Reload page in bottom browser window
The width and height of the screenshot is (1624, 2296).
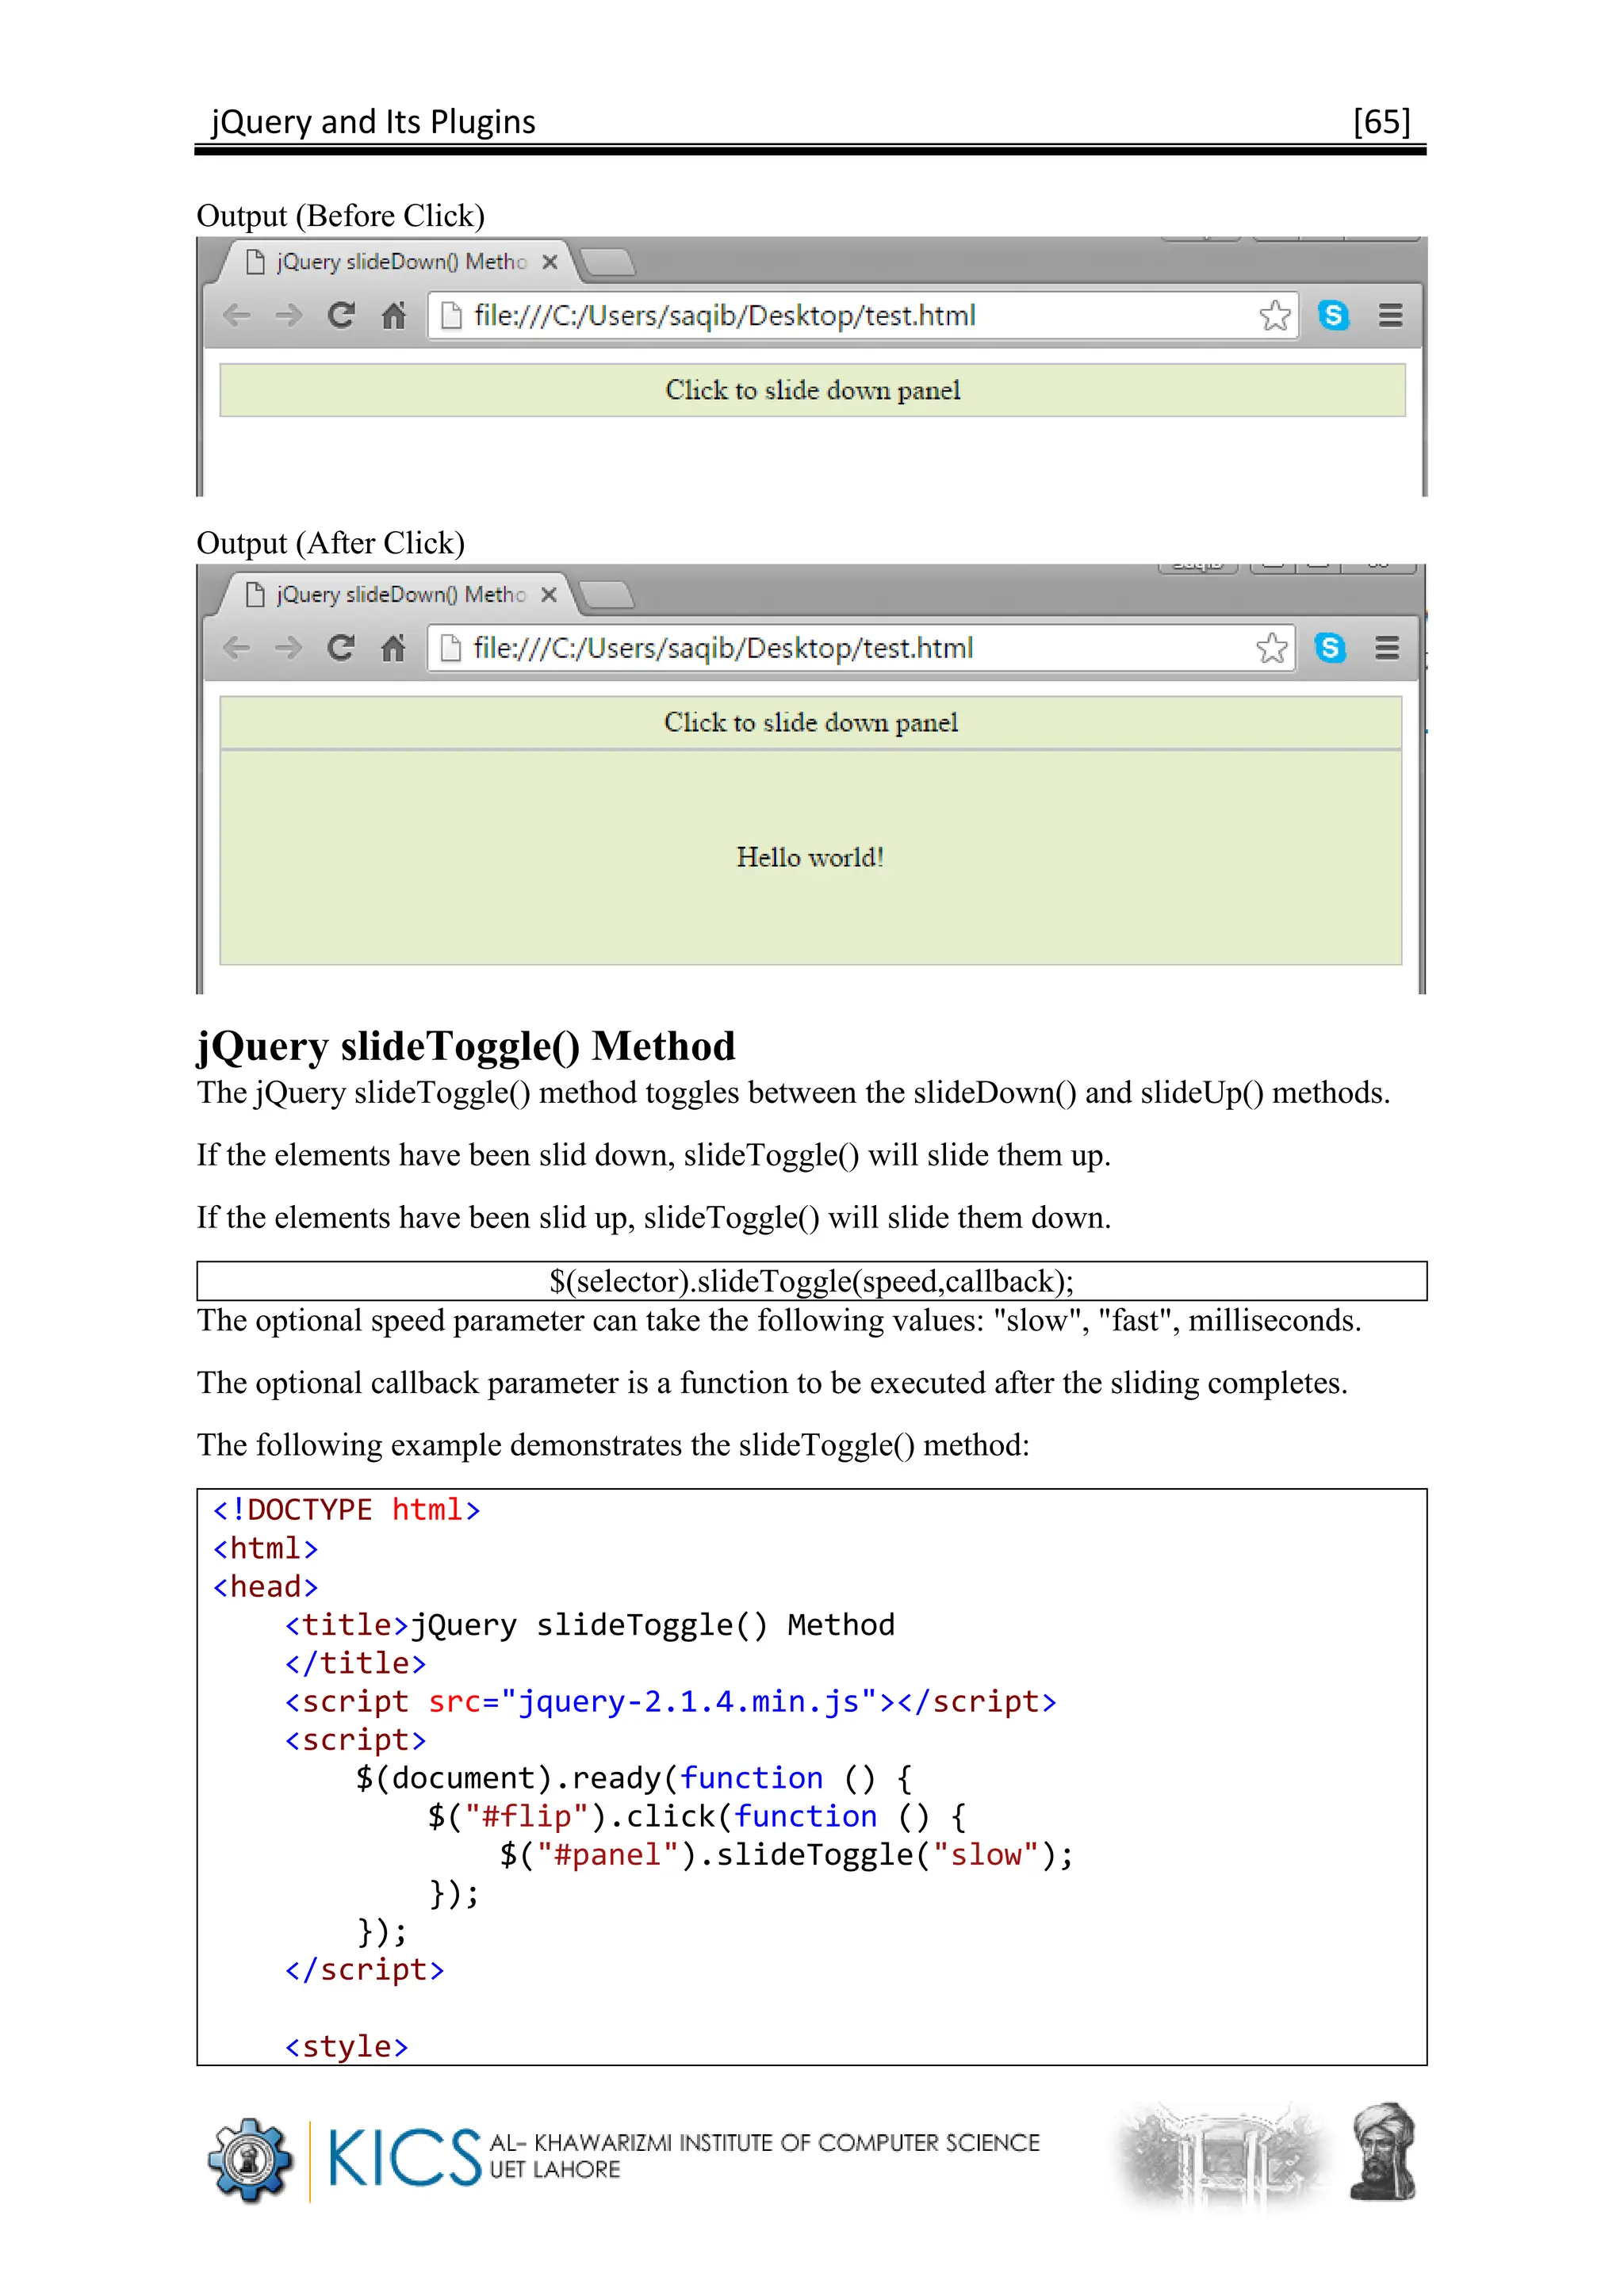341,648
